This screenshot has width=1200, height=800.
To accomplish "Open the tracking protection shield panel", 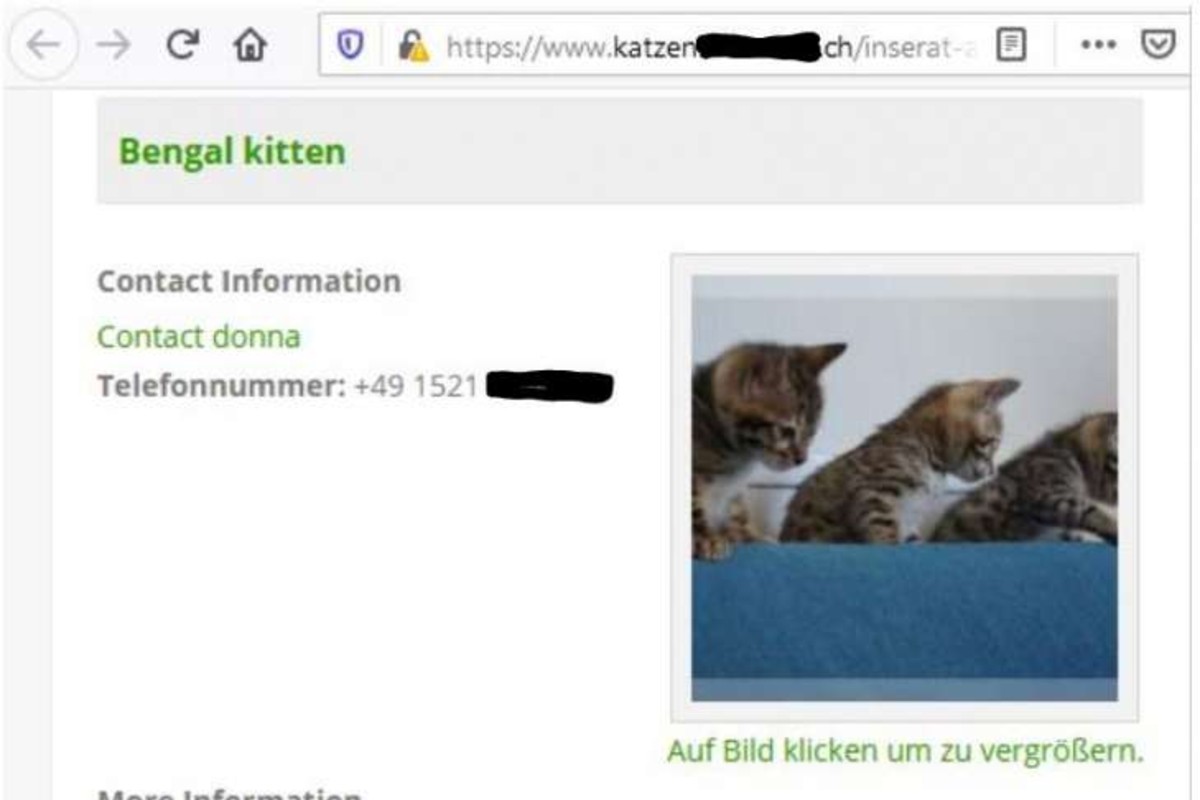I will point(349,45).
